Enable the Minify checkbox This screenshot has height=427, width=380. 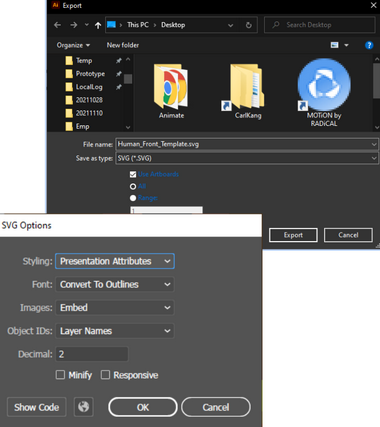click(x=60, y=375)
